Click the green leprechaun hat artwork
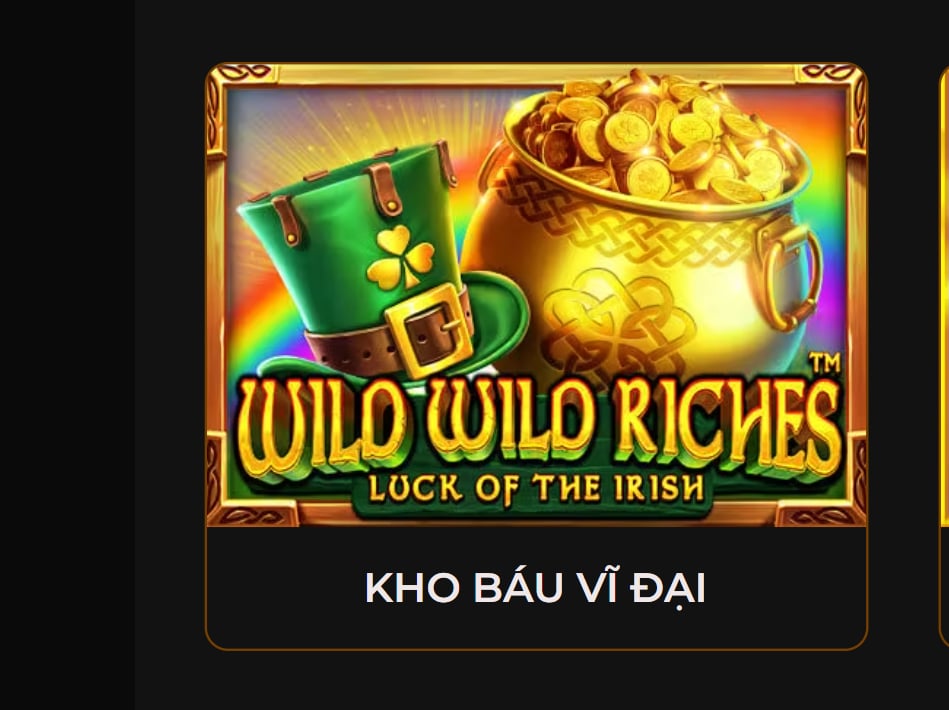949x710 pixels. (x=383, y=265)
